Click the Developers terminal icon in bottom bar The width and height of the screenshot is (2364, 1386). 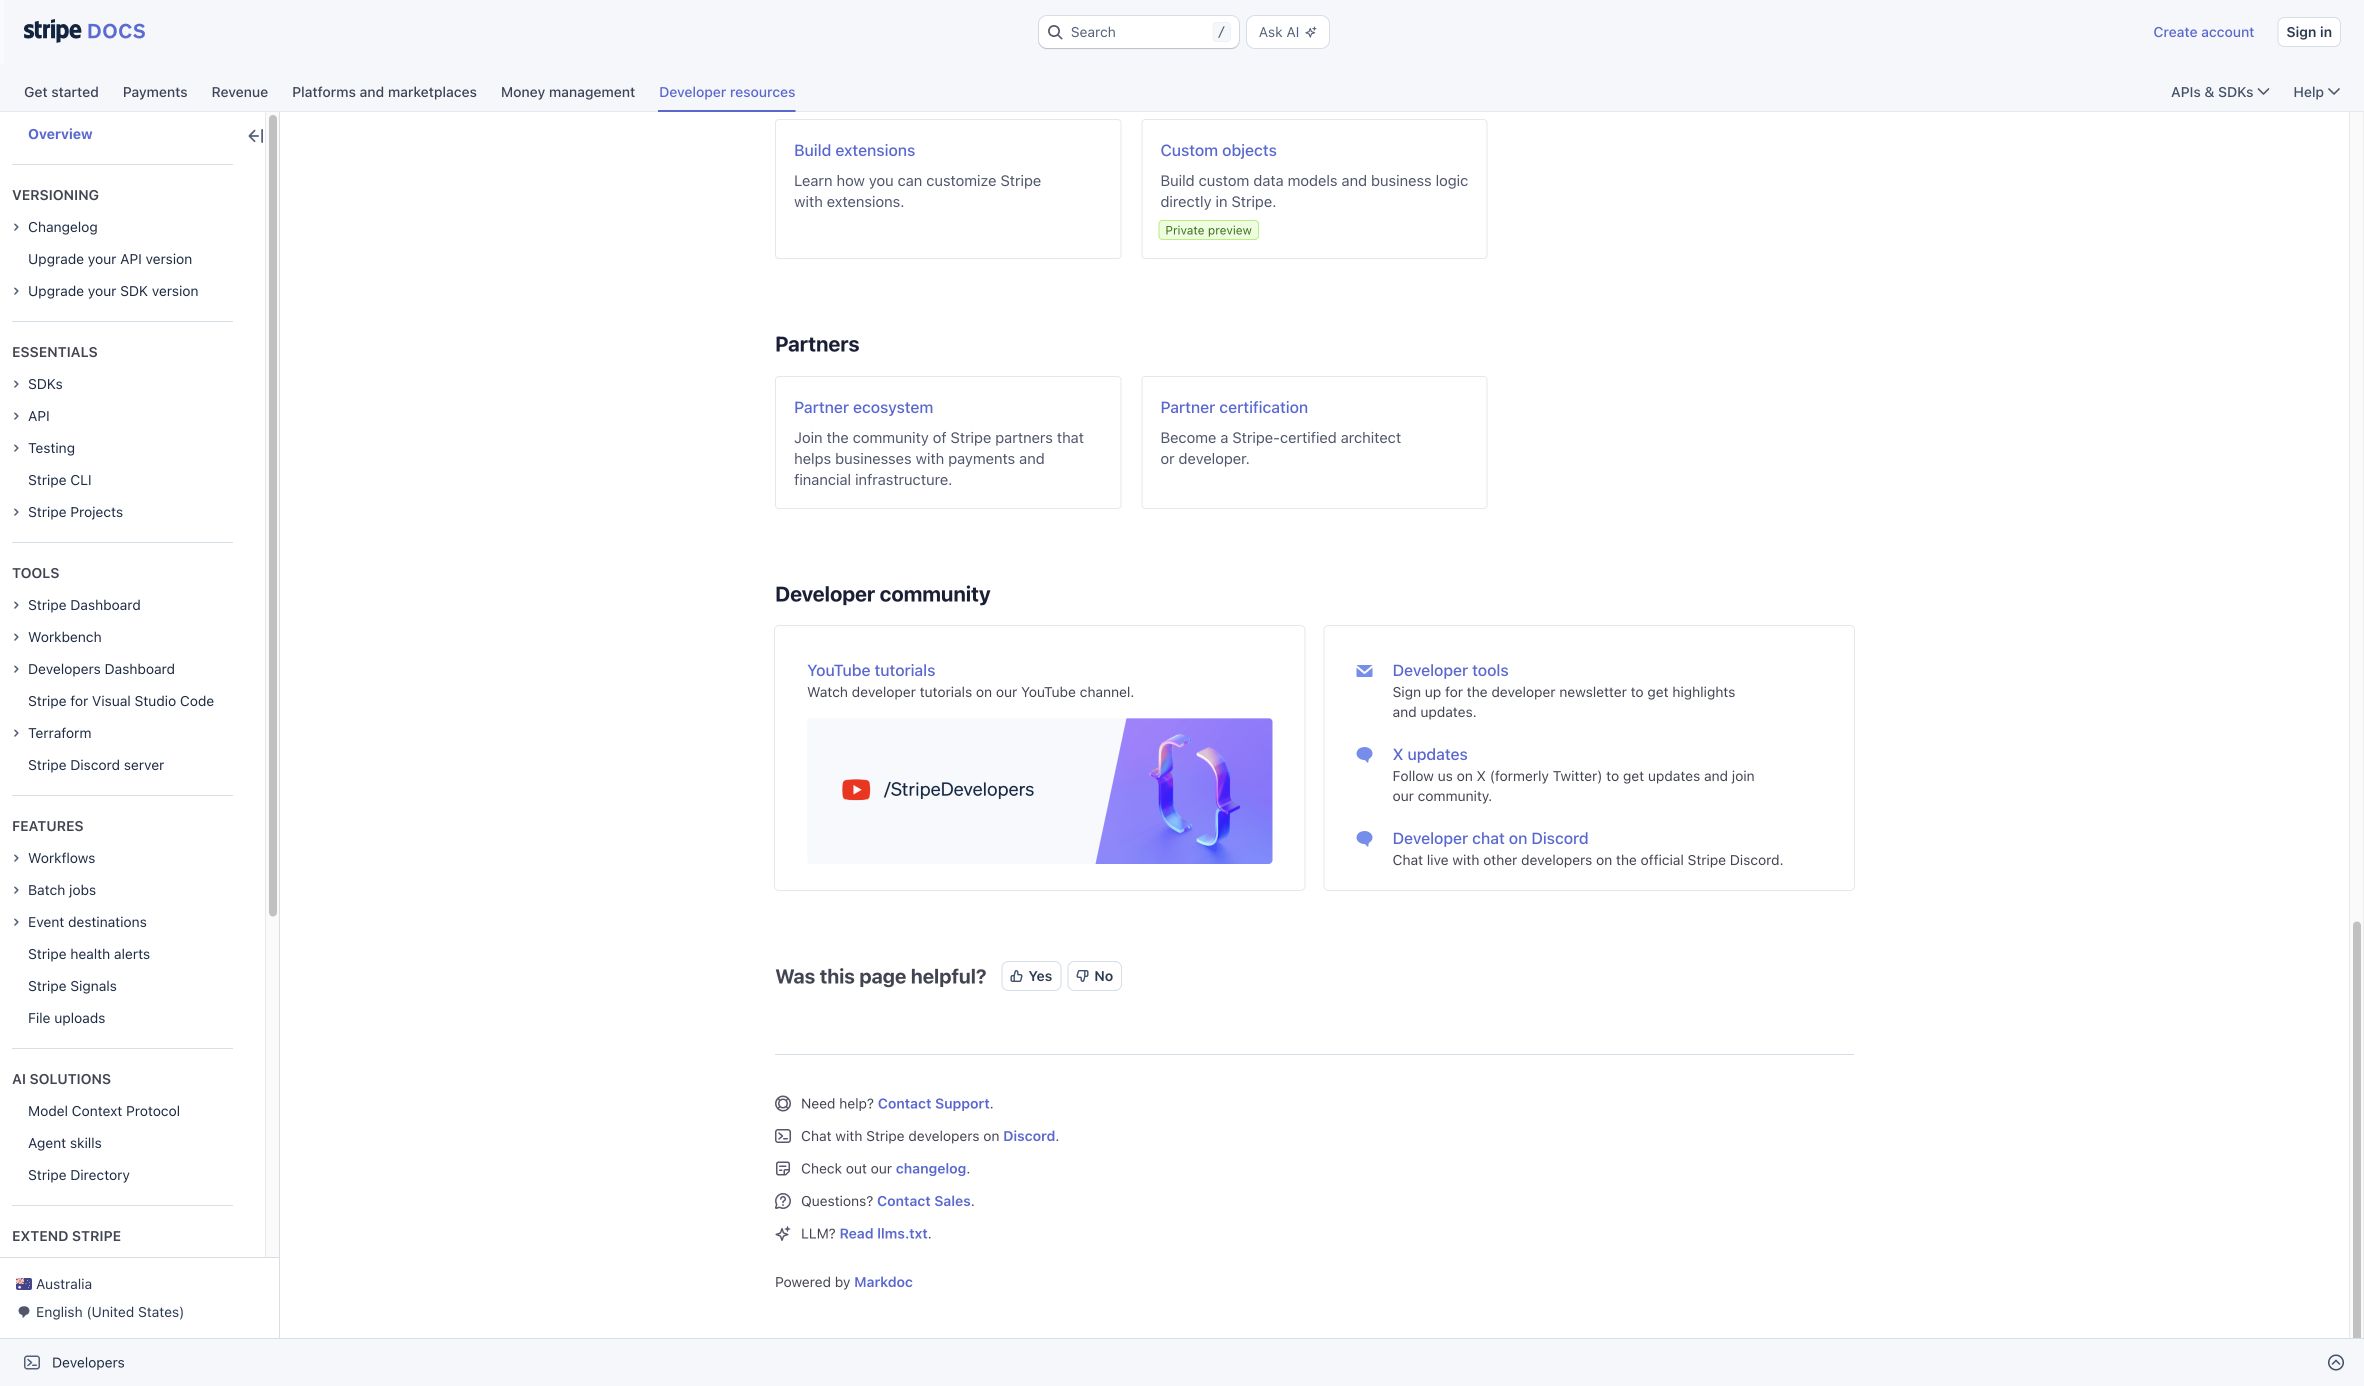click(32, 1362)
